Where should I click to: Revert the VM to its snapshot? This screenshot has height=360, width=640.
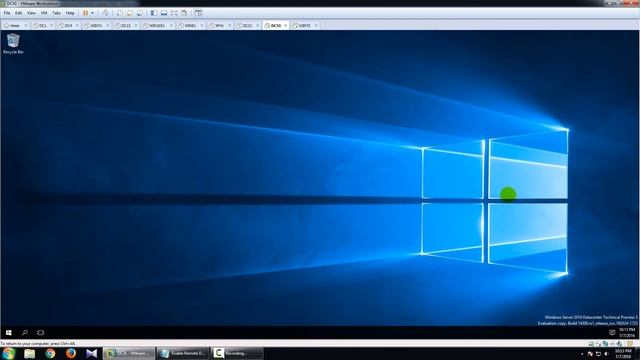click(130, 13)
